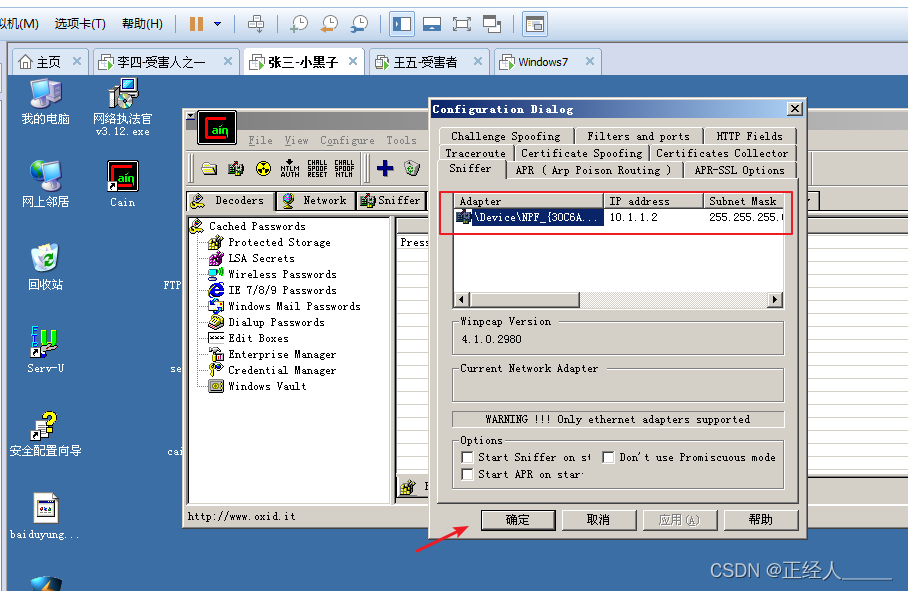Toggle Don't use Promiscuous mode checkbox
The image size is (908, 591).
[608, 457]
